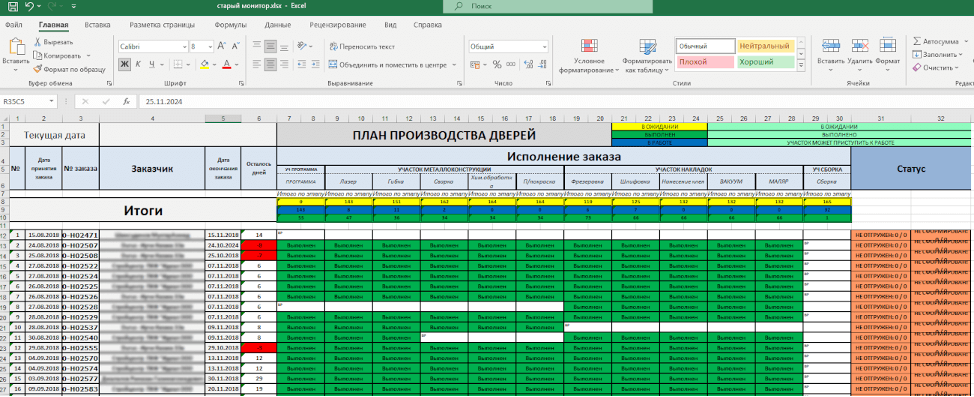Open Копировать dropdown arrow

pyautogui.click(x=88, y=56)
